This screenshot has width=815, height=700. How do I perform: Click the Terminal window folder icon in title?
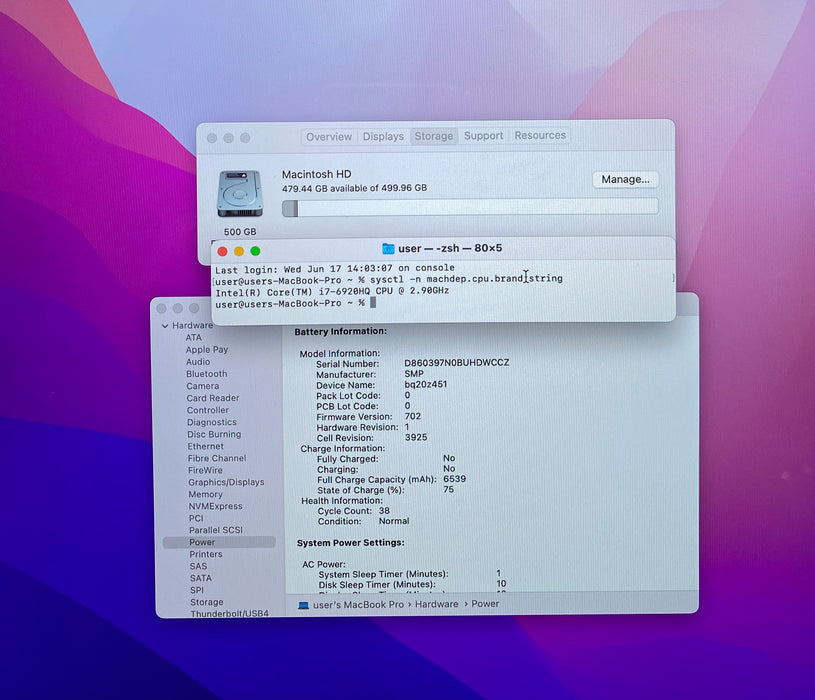tap(388, 248)
